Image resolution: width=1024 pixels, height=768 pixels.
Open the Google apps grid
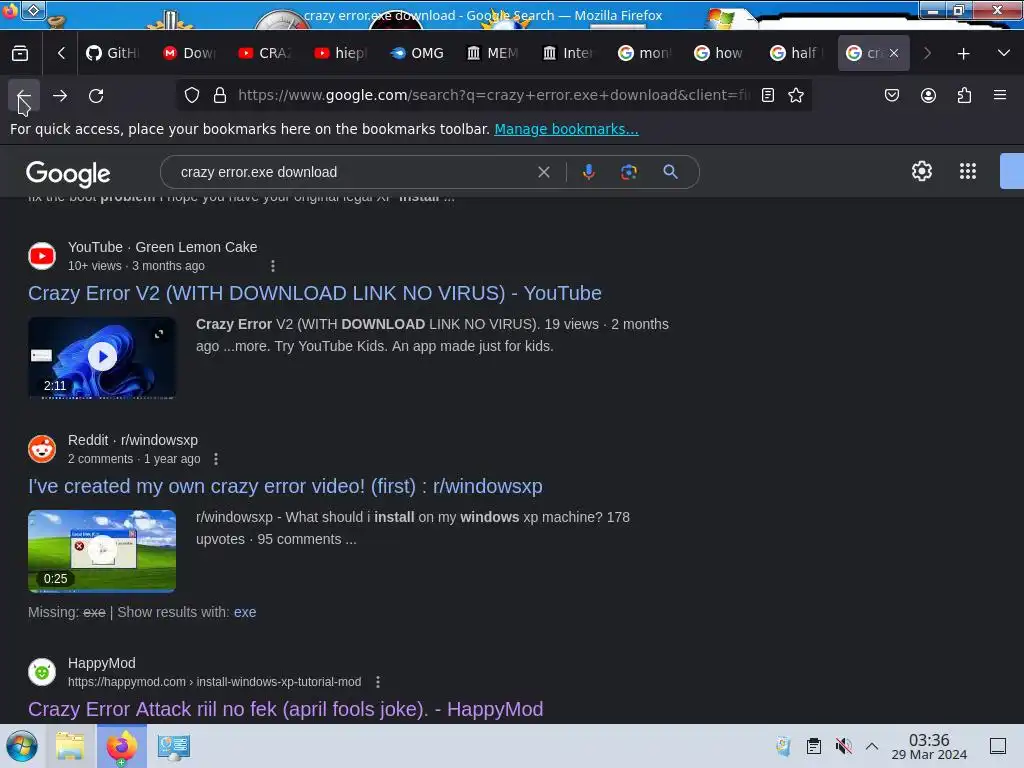[968, 171]
